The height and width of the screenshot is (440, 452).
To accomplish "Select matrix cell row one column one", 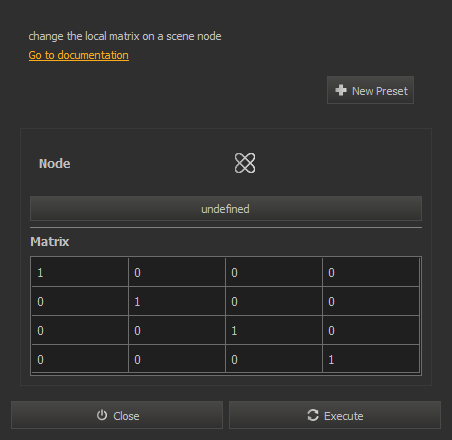I will click(80, 272).
